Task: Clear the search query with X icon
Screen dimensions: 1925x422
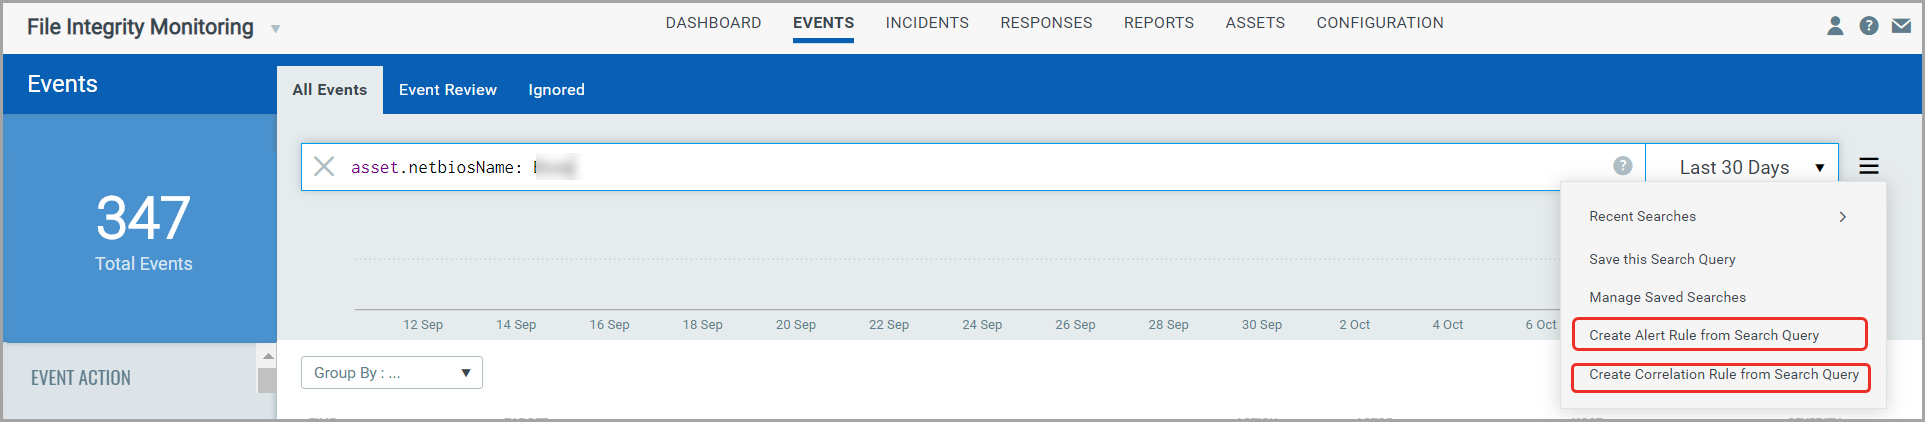Action: click(324, 166)
